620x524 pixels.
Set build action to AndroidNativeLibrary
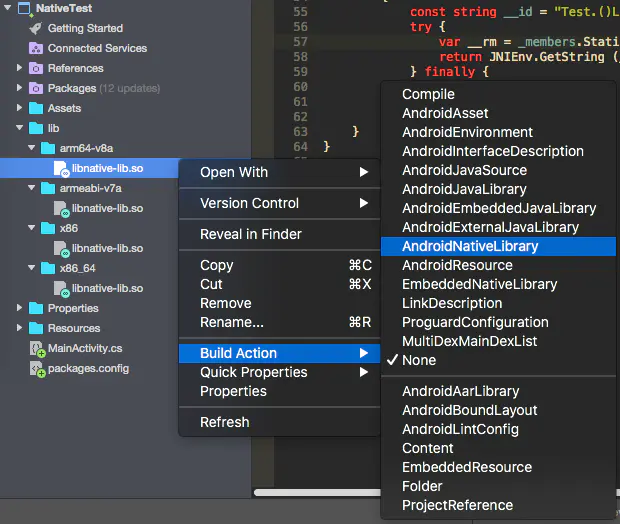point(498,246)
